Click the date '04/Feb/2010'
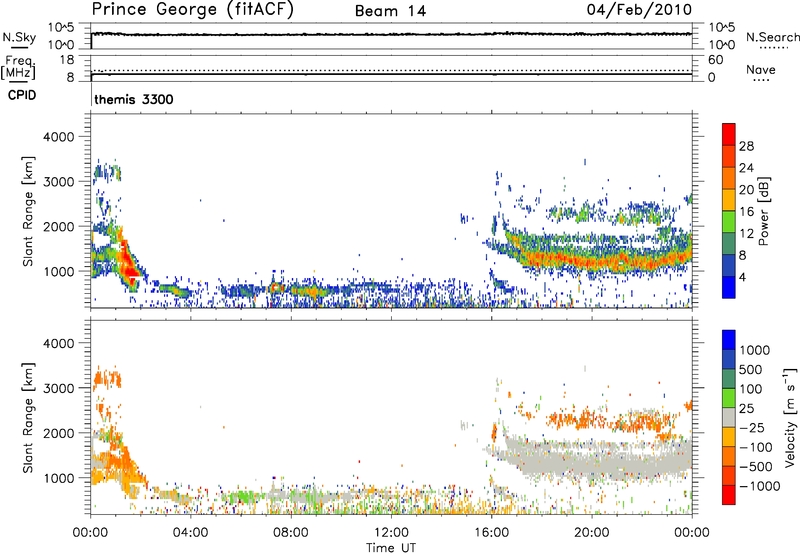 coord(639,10)
